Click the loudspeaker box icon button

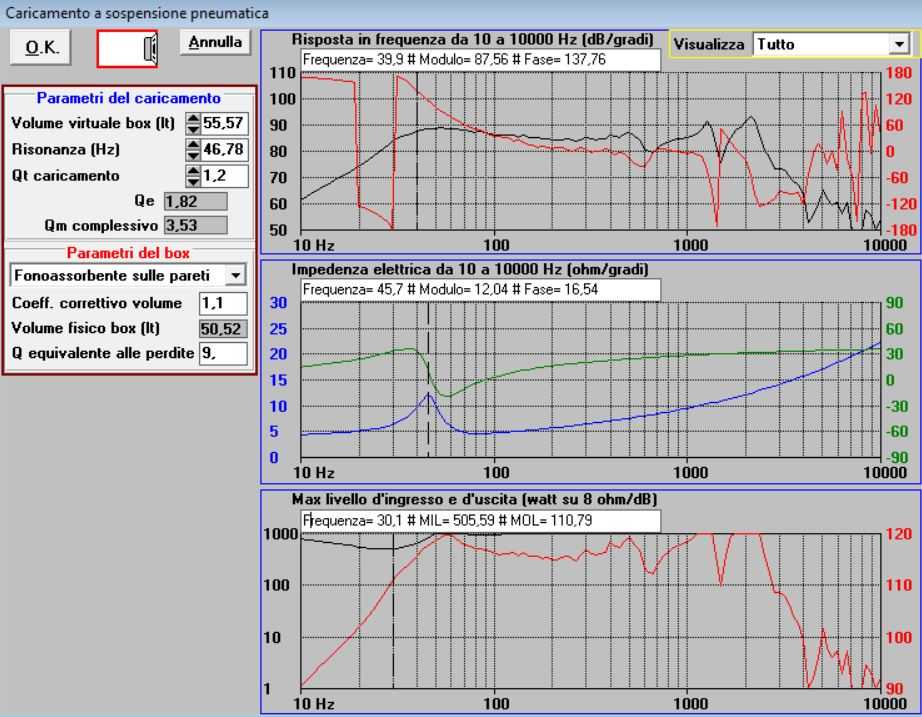point(127,48)
